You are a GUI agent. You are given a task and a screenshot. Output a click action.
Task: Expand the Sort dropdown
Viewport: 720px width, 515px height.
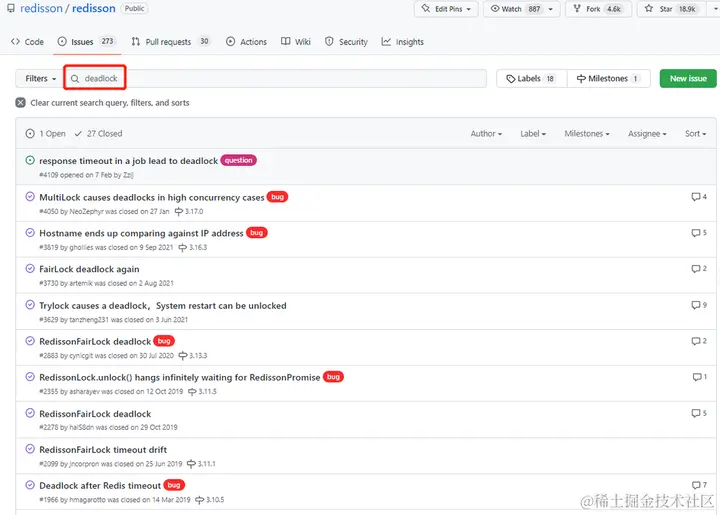tap(695, 134)
